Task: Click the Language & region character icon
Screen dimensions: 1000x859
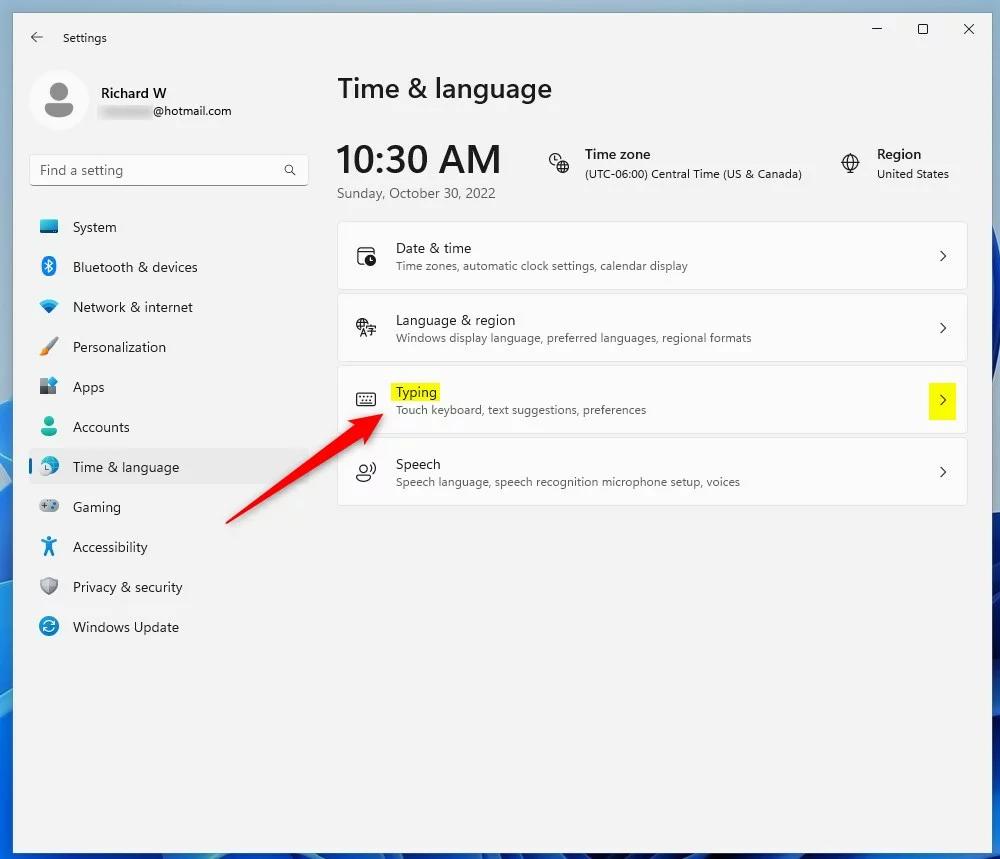Action: pos(365,327)
